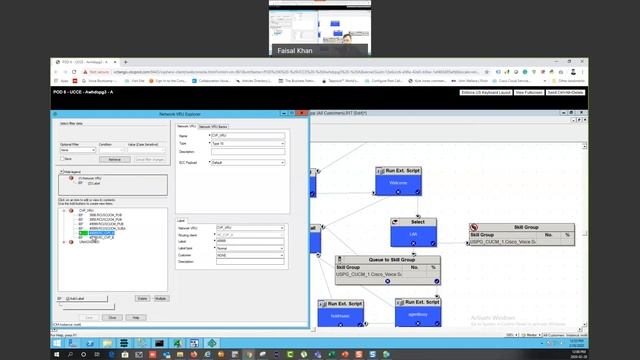Open the green diamond script editor taskbar icon
The width and height of the screenshot is (640, 360).
tap(212, 343)
